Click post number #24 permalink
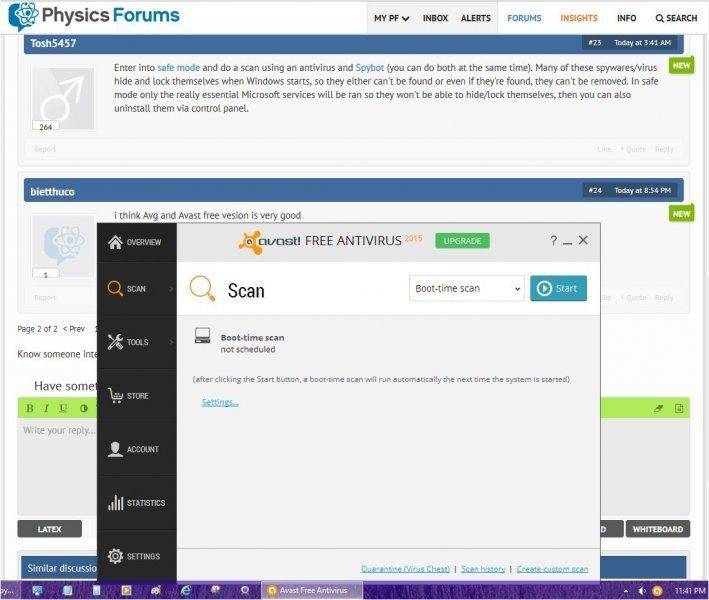The width and height of the screenshot is (709, 600). (595, 190)
